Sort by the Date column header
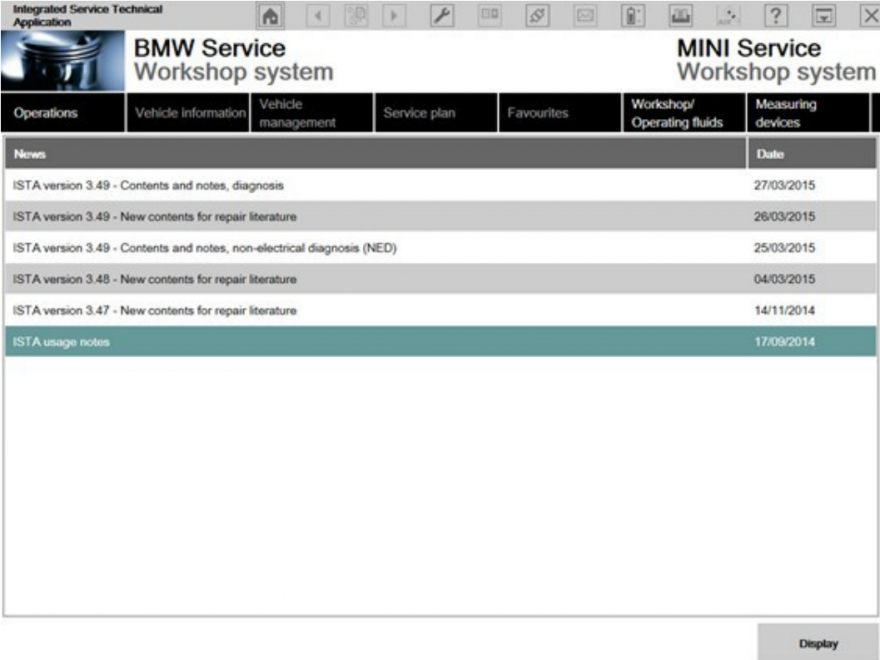This screenshot has width=880, height=660. point(812,154)
